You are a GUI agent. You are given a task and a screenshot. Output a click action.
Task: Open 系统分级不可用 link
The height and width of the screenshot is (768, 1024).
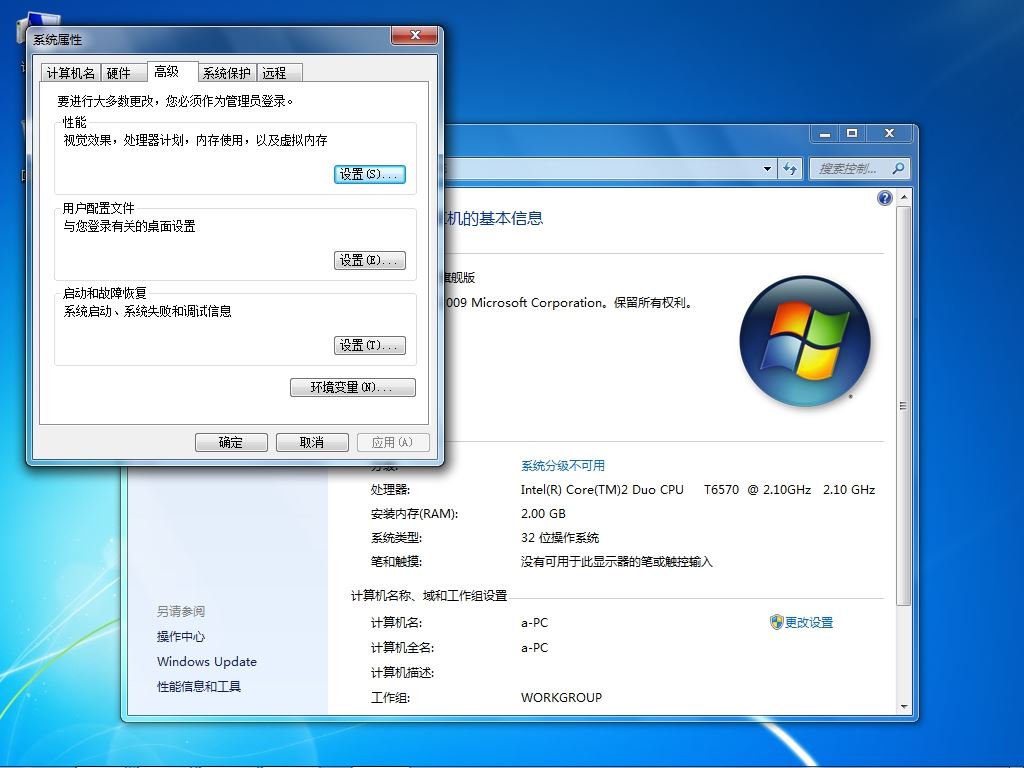click(x=563, y=466)
